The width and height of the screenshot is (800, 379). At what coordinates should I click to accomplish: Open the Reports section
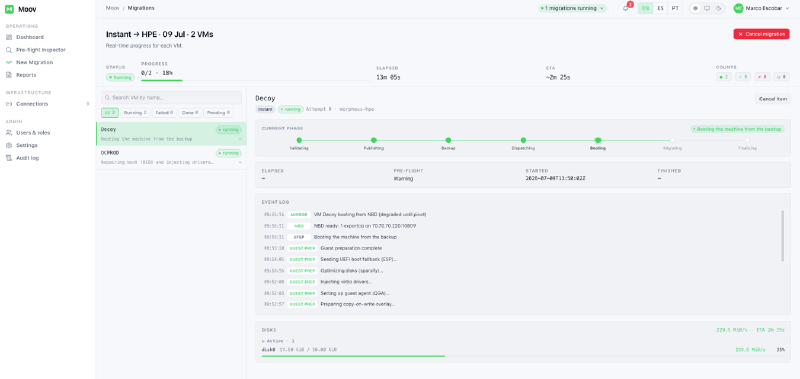26,75
